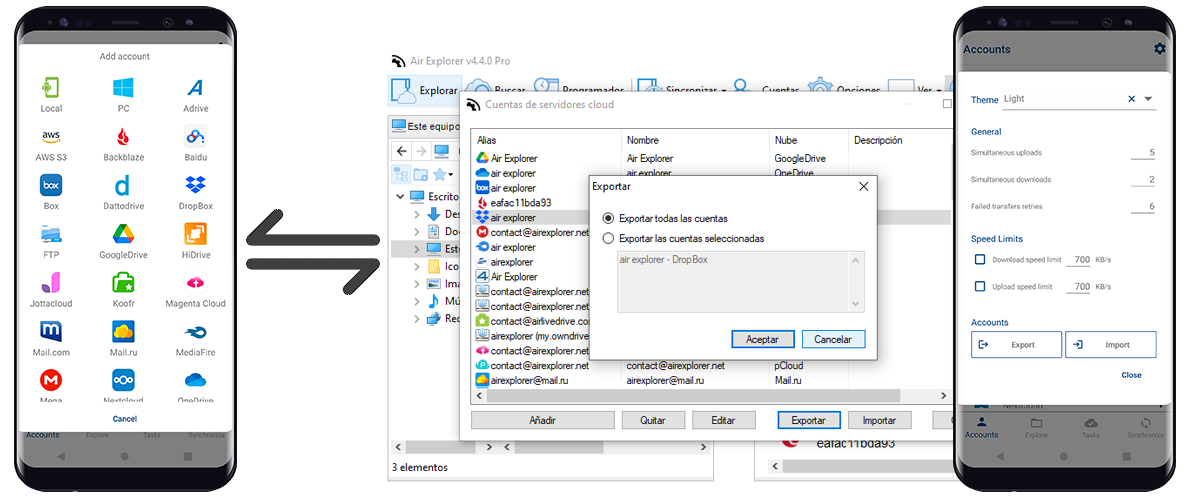
Task: Edit the Simultaneous uploads value field
Action: 1143,153
